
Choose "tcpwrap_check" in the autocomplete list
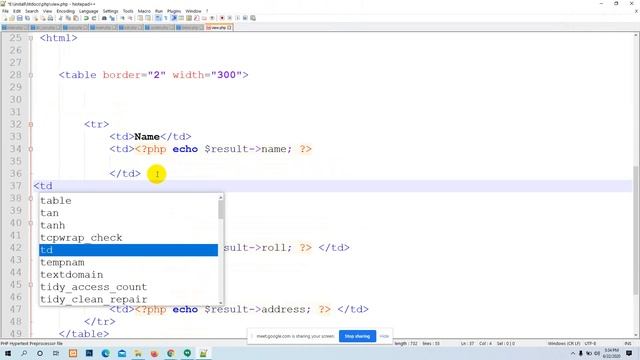[128, 238]
